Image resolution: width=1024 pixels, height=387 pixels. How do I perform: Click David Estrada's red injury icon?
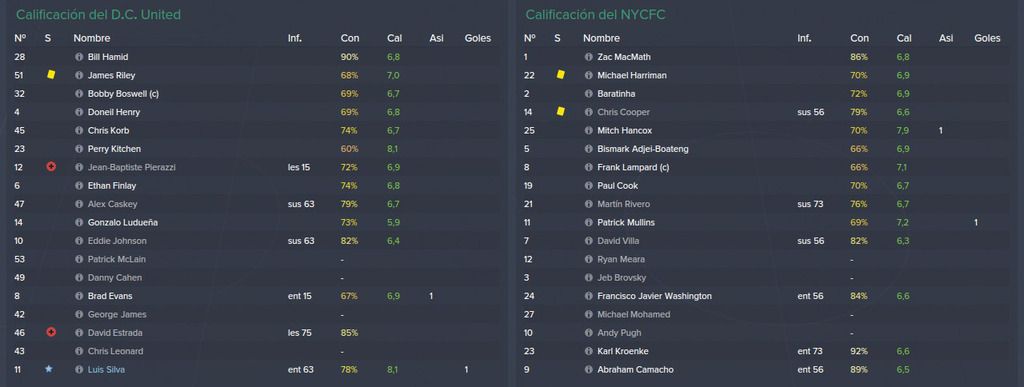pos(51,332)
